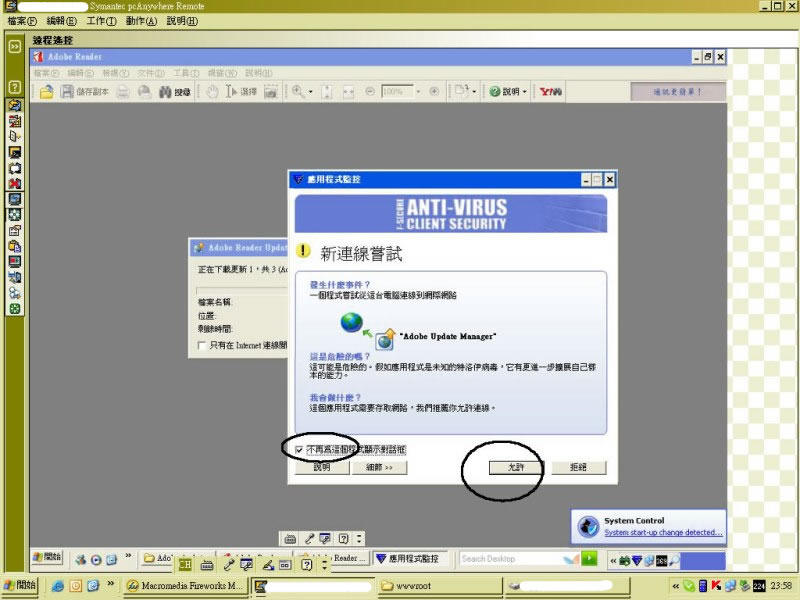Click the 允許 allow button

pyautogui.click(x=516, y=467)
